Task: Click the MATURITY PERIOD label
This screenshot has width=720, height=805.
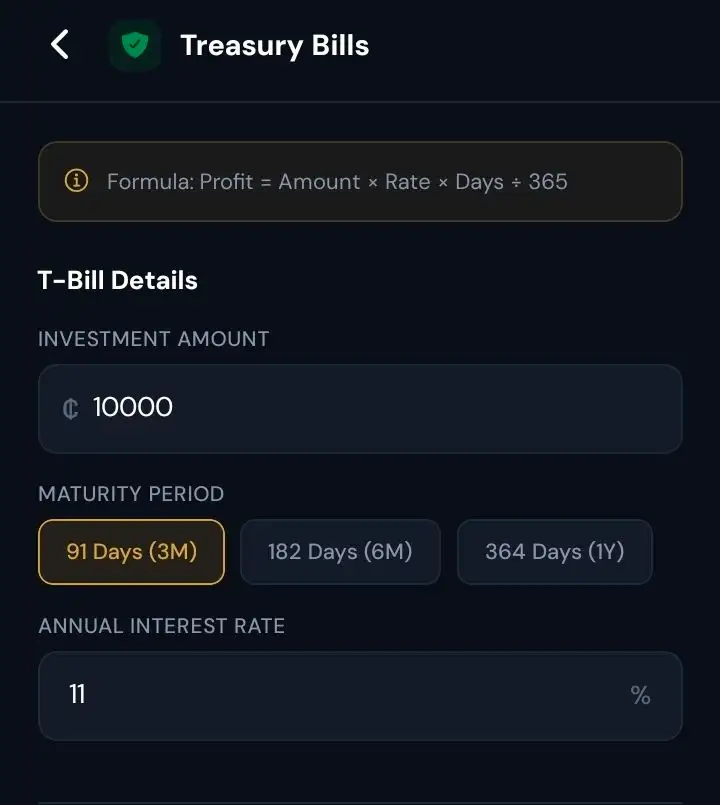Action: coord(131,494)
